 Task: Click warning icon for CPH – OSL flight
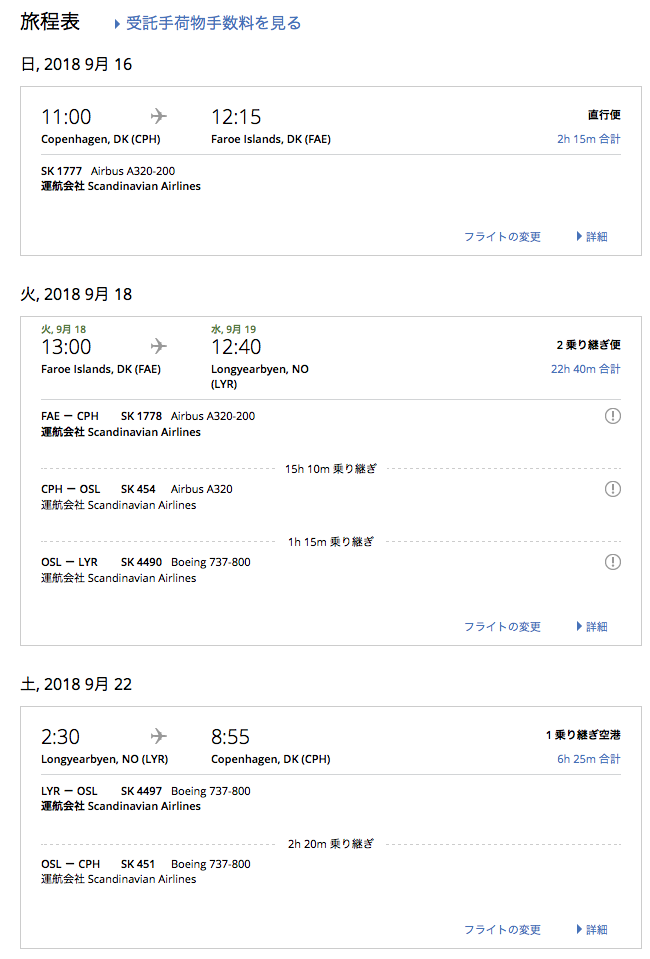click(613, 489)
